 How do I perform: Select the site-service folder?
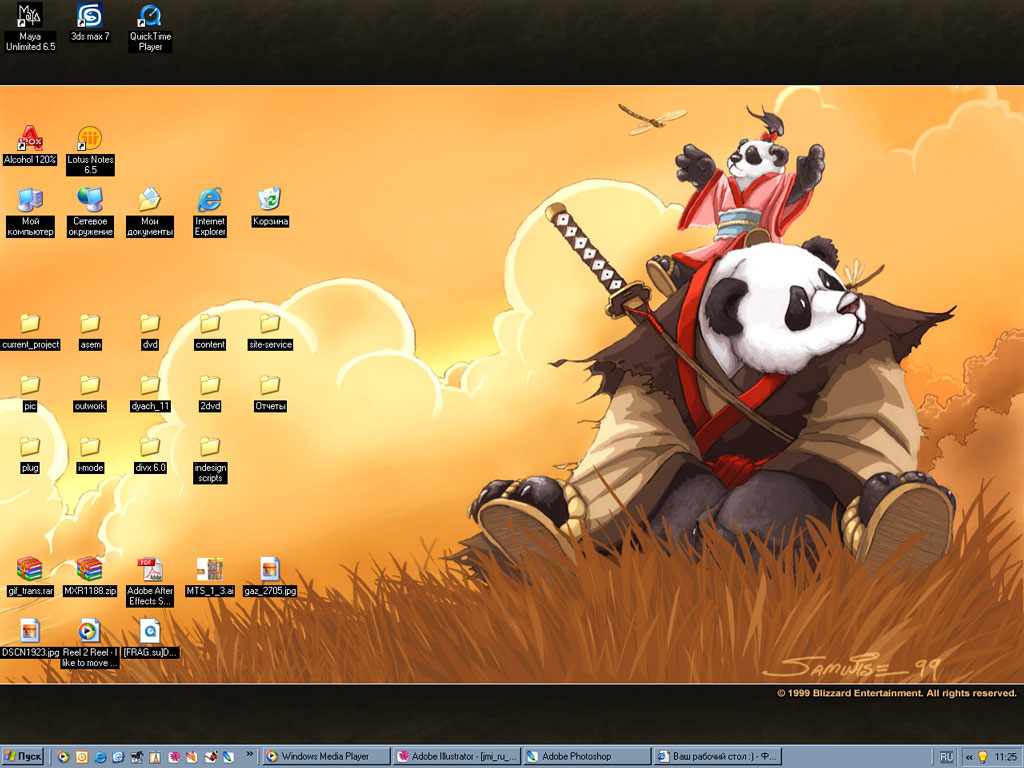270,332
